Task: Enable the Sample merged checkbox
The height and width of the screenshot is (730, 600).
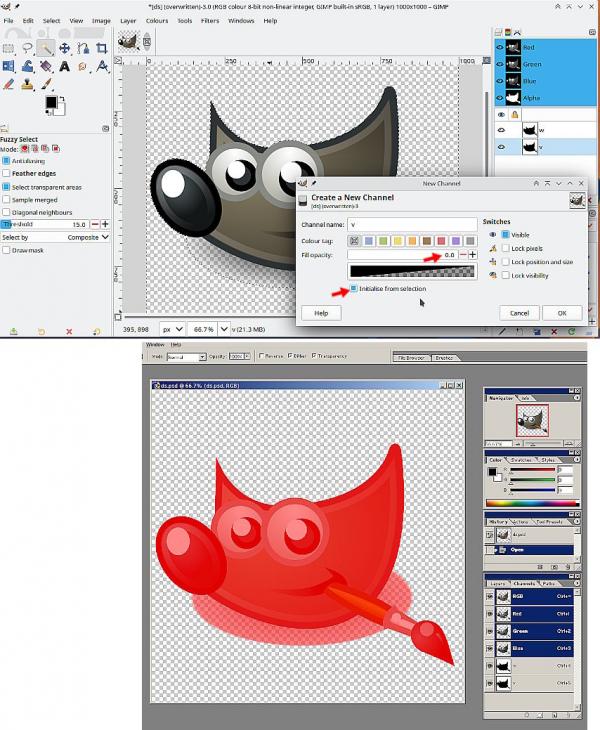Action: pyautogui.click(x=6, y=199)
